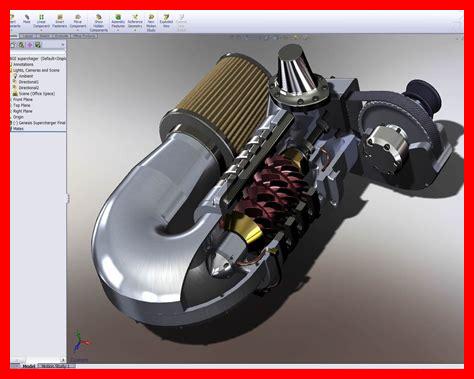
Task: Expand the Reference Geometry dropdown arrow
Action: [x=135, y=30]
